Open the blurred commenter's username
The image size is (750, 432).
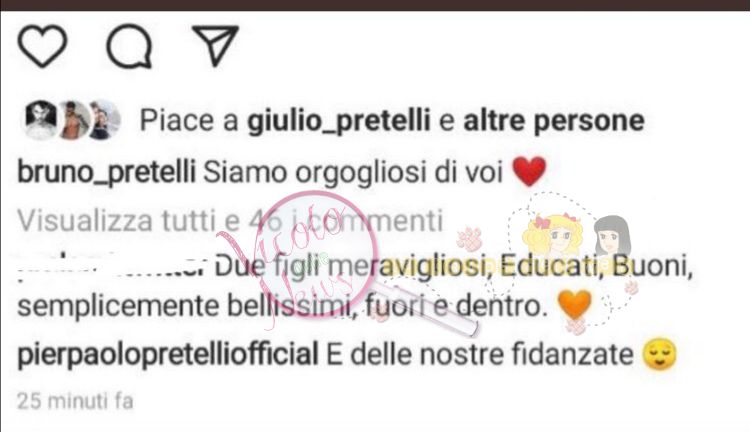tap(113, 264)
